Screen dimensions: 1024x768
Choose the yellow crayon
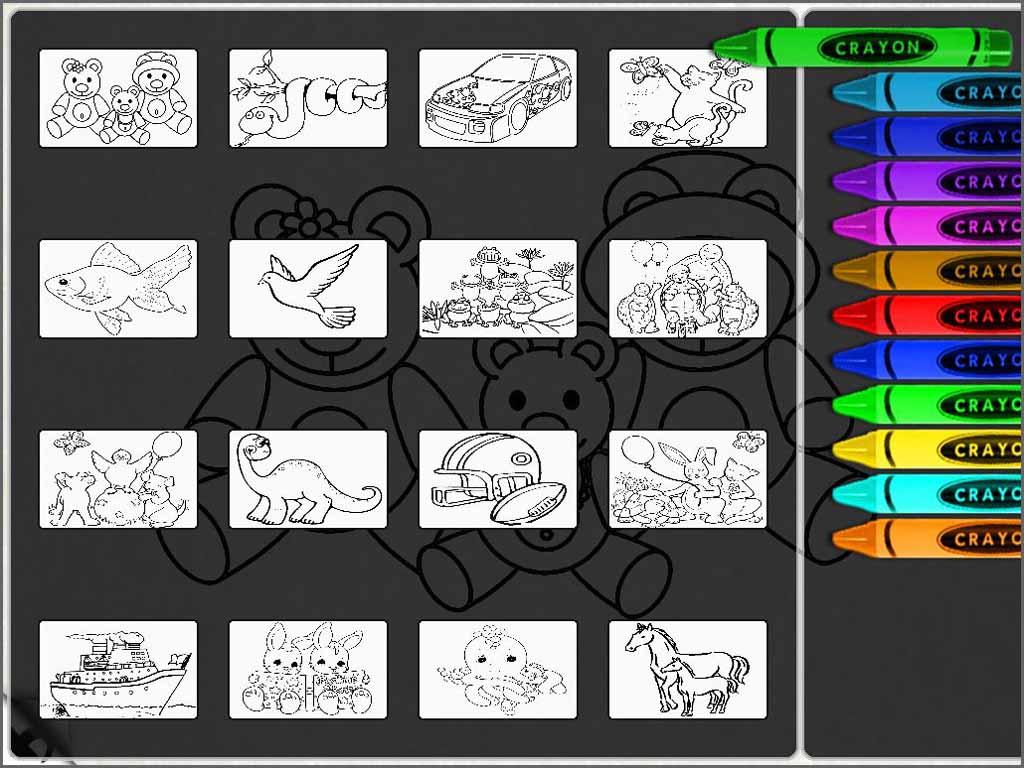(x=927, y=449)
